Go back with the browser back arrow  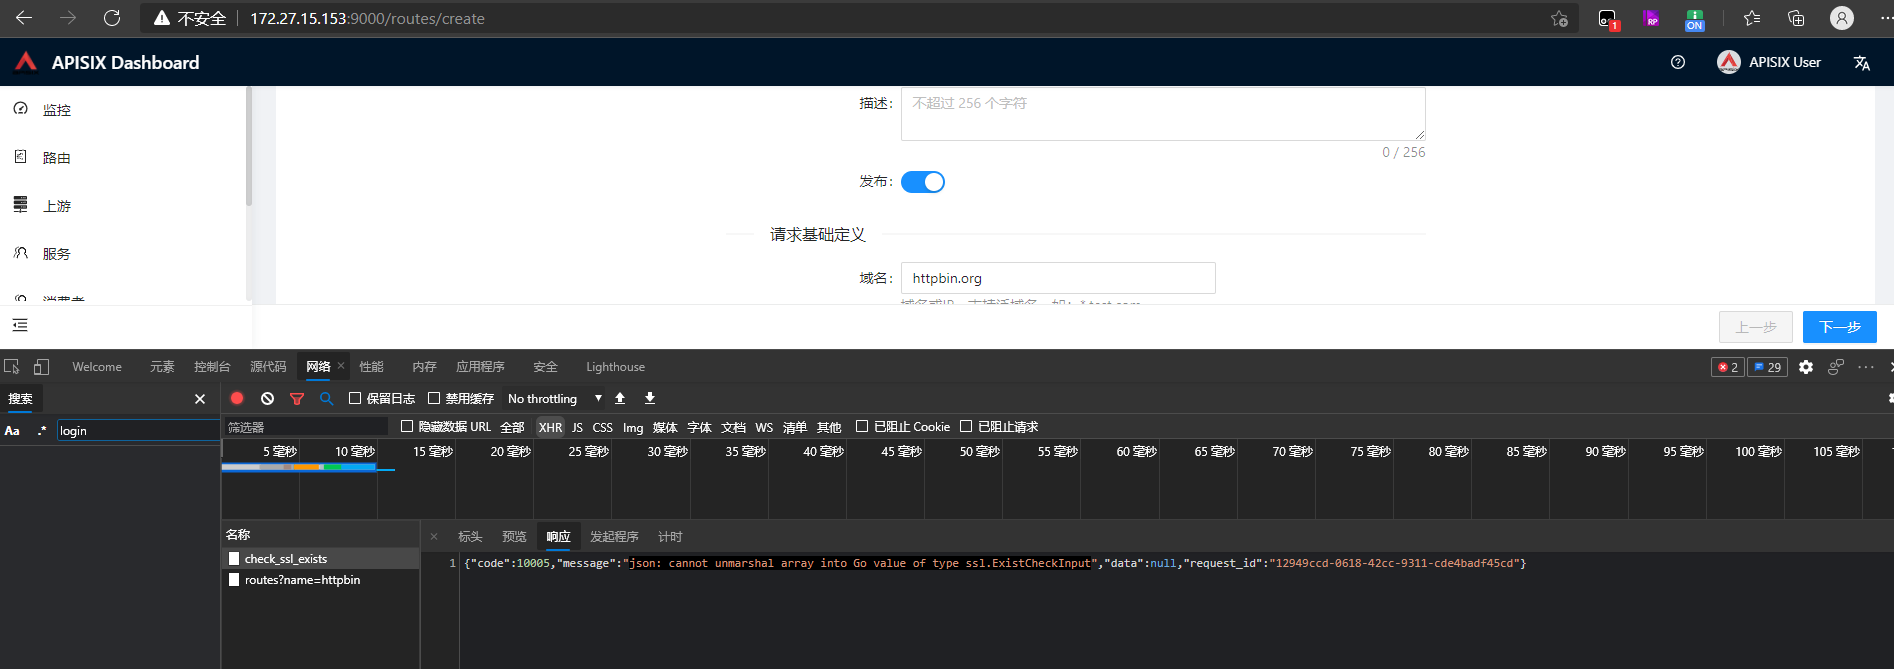24,18
